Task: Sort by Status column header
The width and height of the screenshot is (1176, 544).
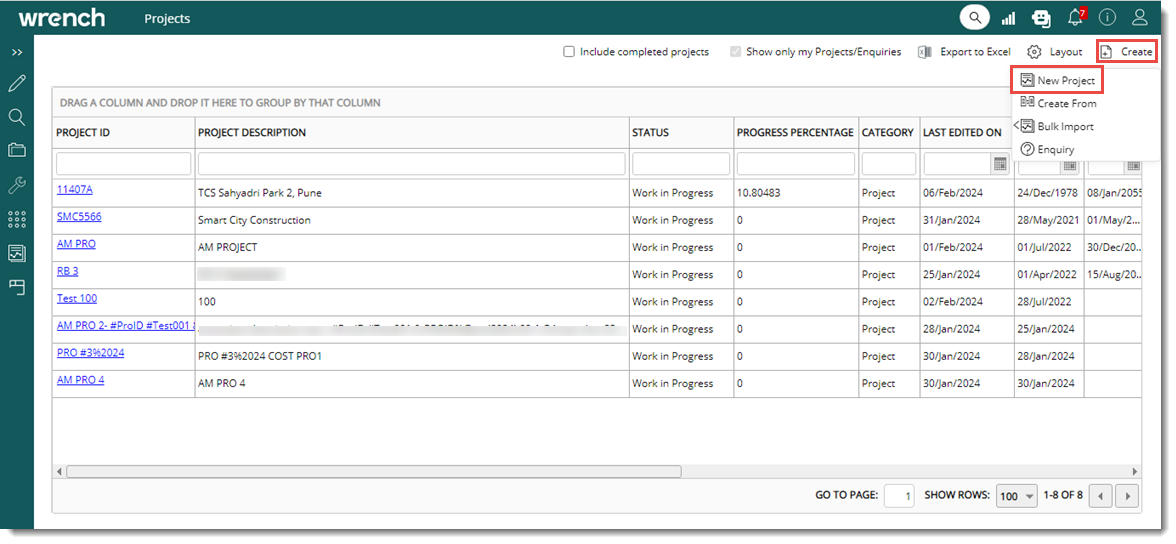Action: coord(650,133)
